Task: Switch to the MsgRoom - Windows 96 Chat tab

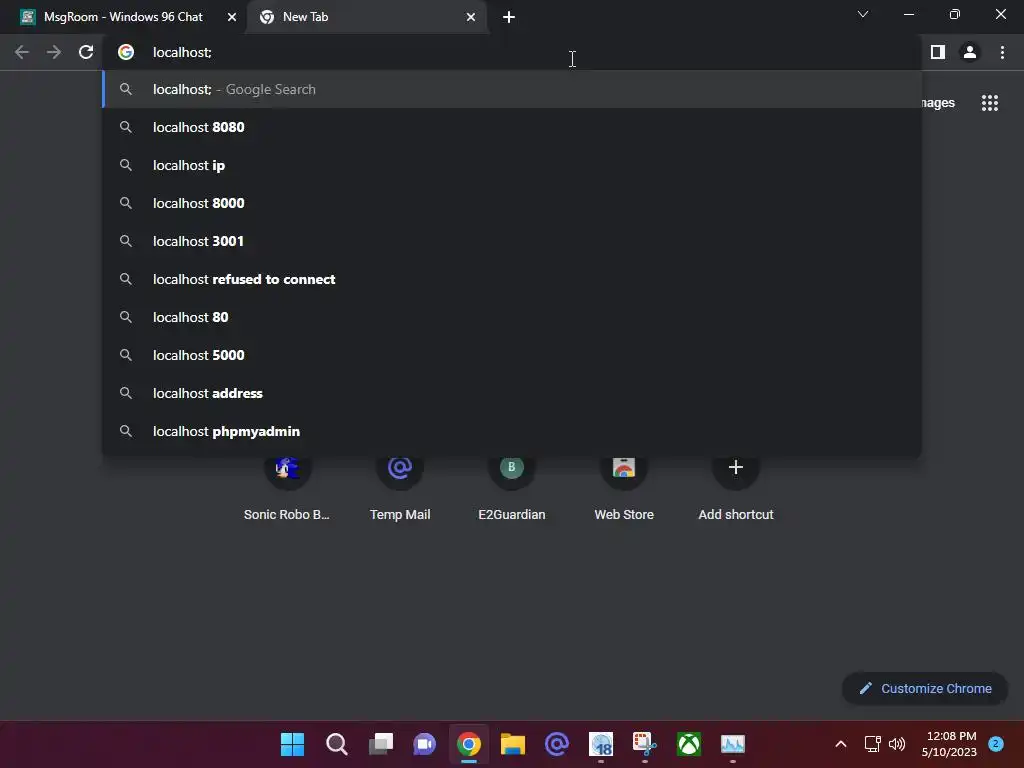Action: pyautogui.click(x=123, y=17)
